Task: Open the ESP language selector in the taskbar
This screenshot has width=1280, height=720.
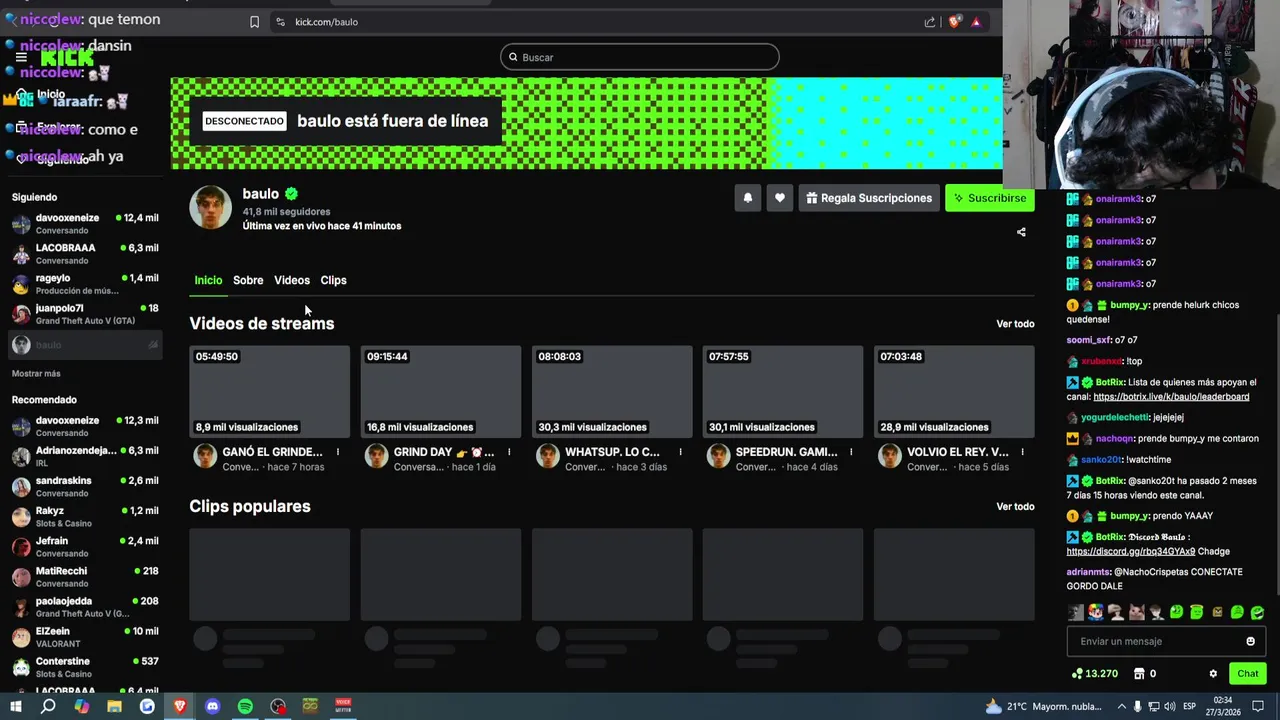Action: pyautogui.click(x=1190, y=706)
